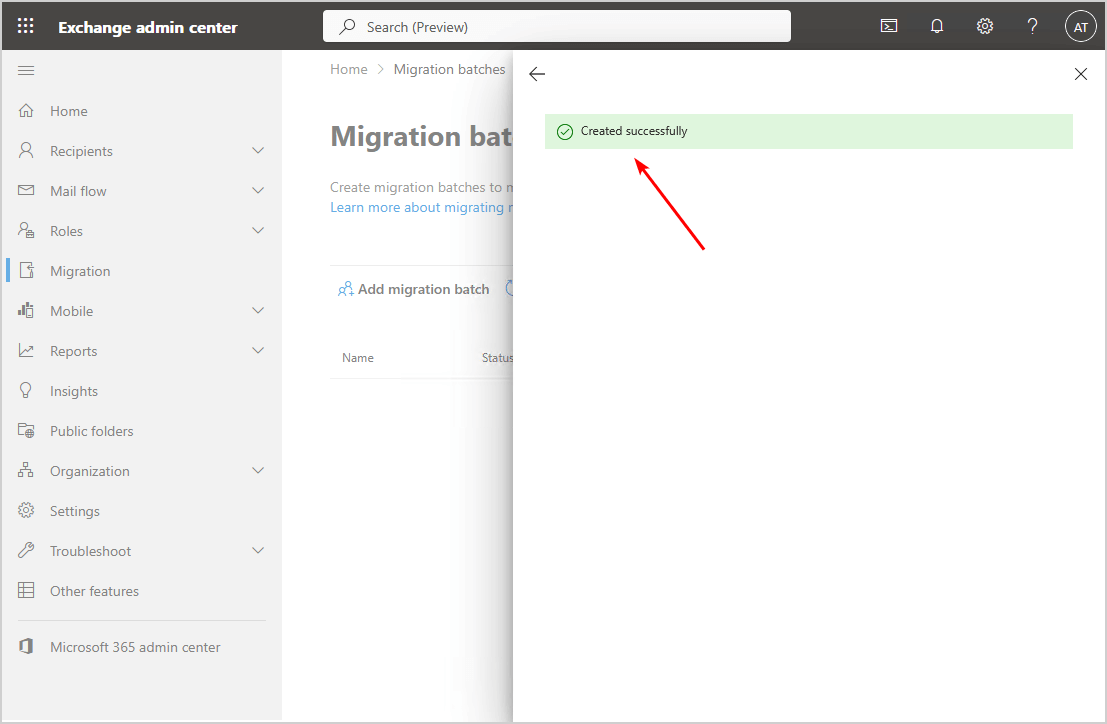Expand the Recipients section chevron
The image size is (1107, 724).
click(258, 151)
